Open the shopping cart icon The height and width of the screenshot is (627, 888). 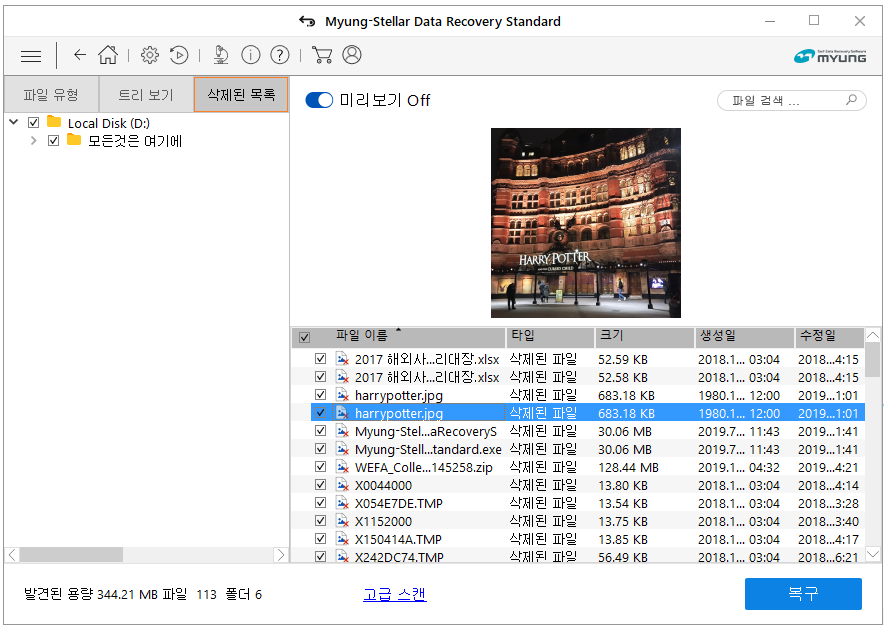coord(322,55)
